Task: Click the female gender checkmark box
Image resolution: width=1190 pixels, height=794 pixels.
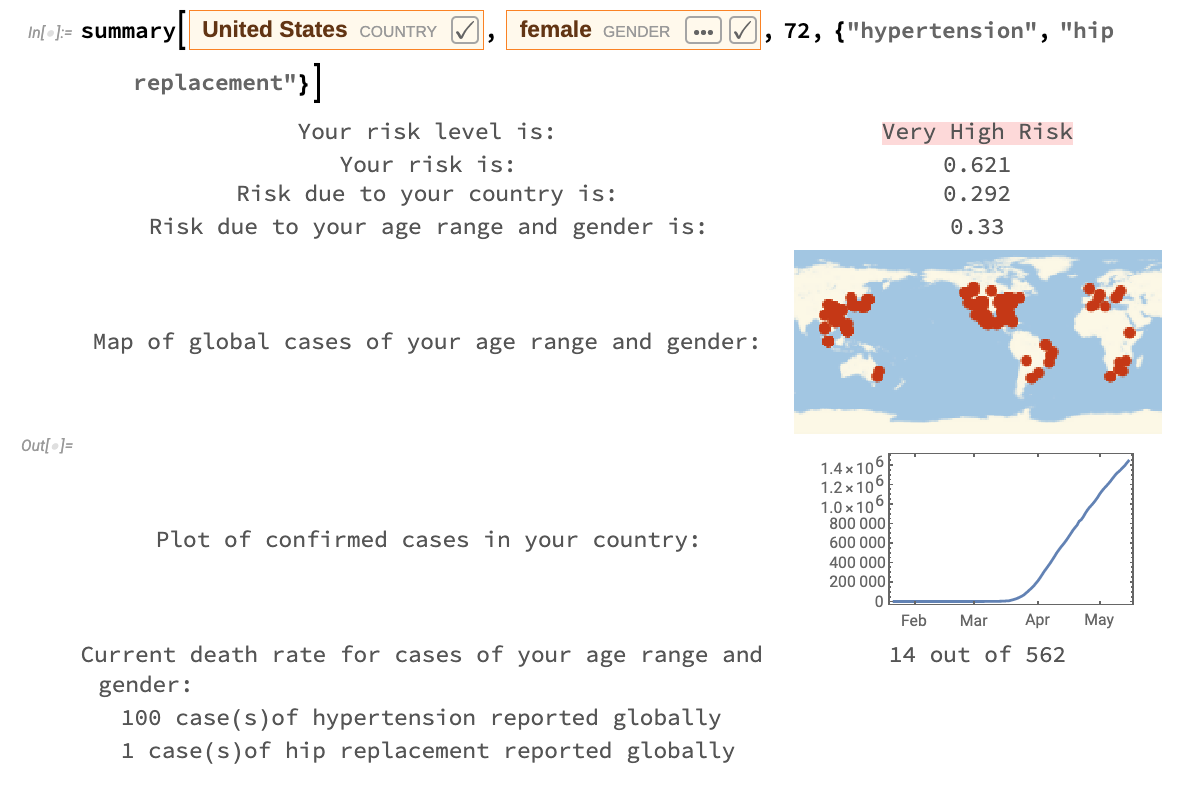Action: click(x=742, y=31)
